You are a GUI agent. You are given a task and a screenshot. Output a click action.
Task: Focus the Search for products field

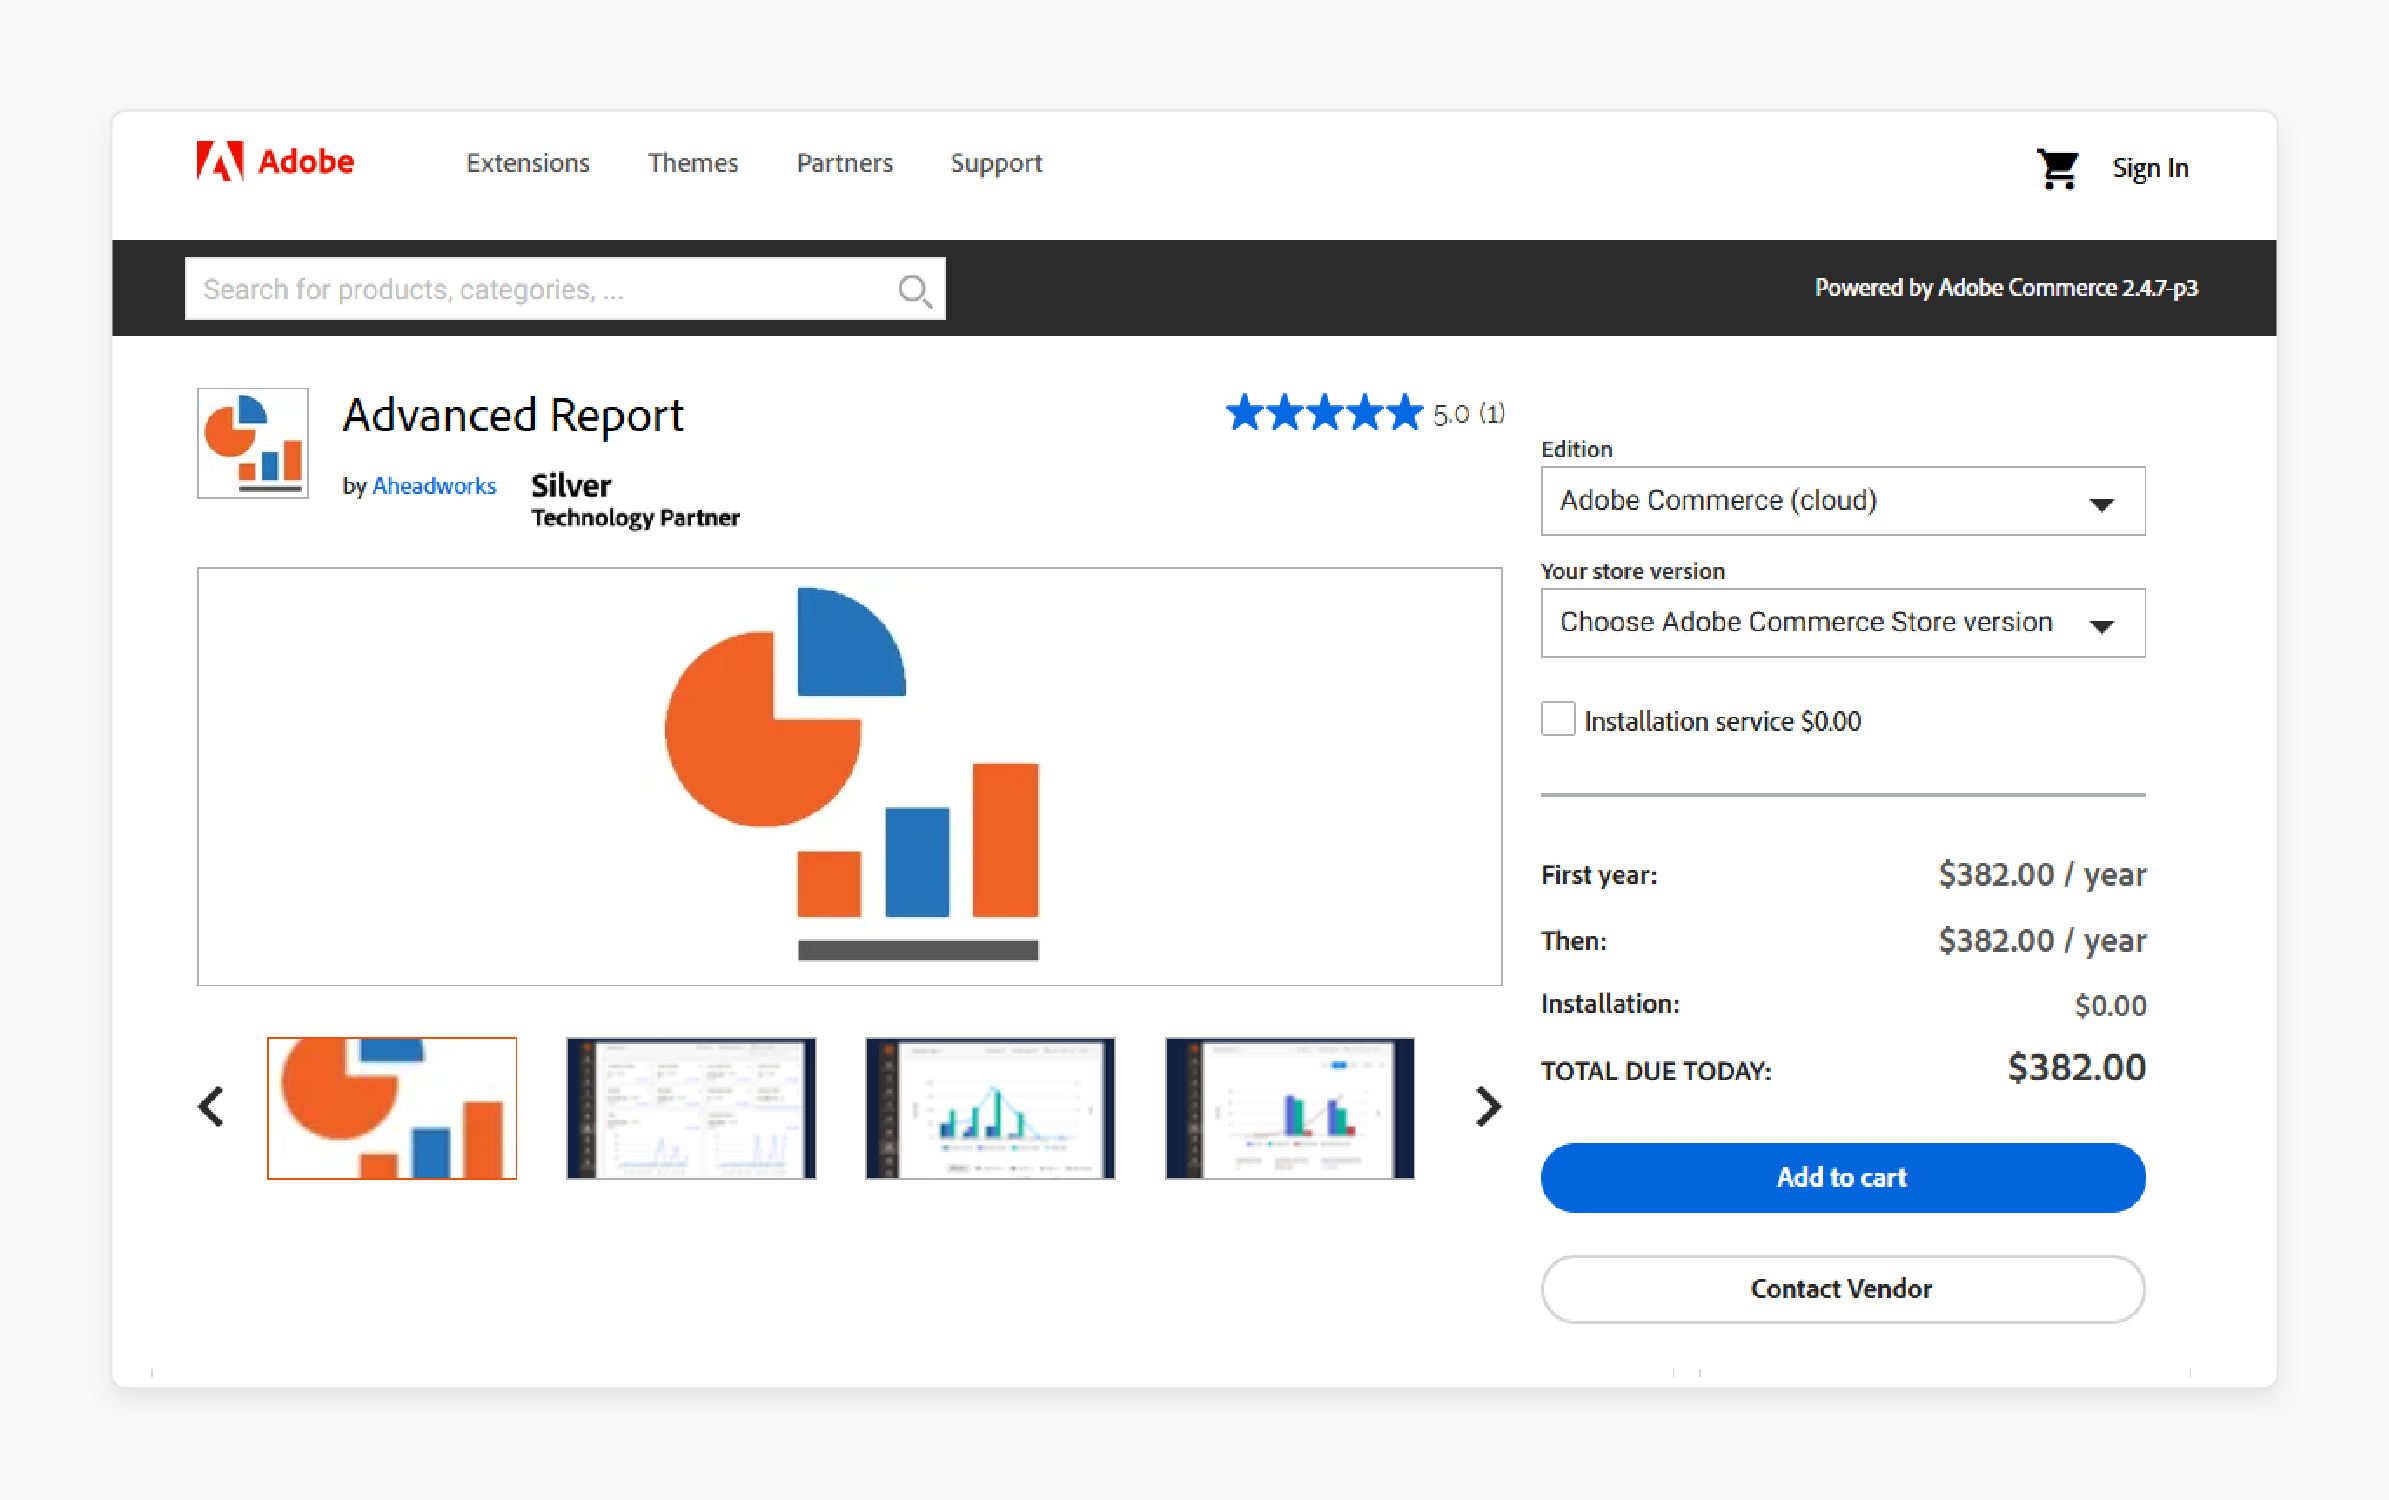pos(565,289)
